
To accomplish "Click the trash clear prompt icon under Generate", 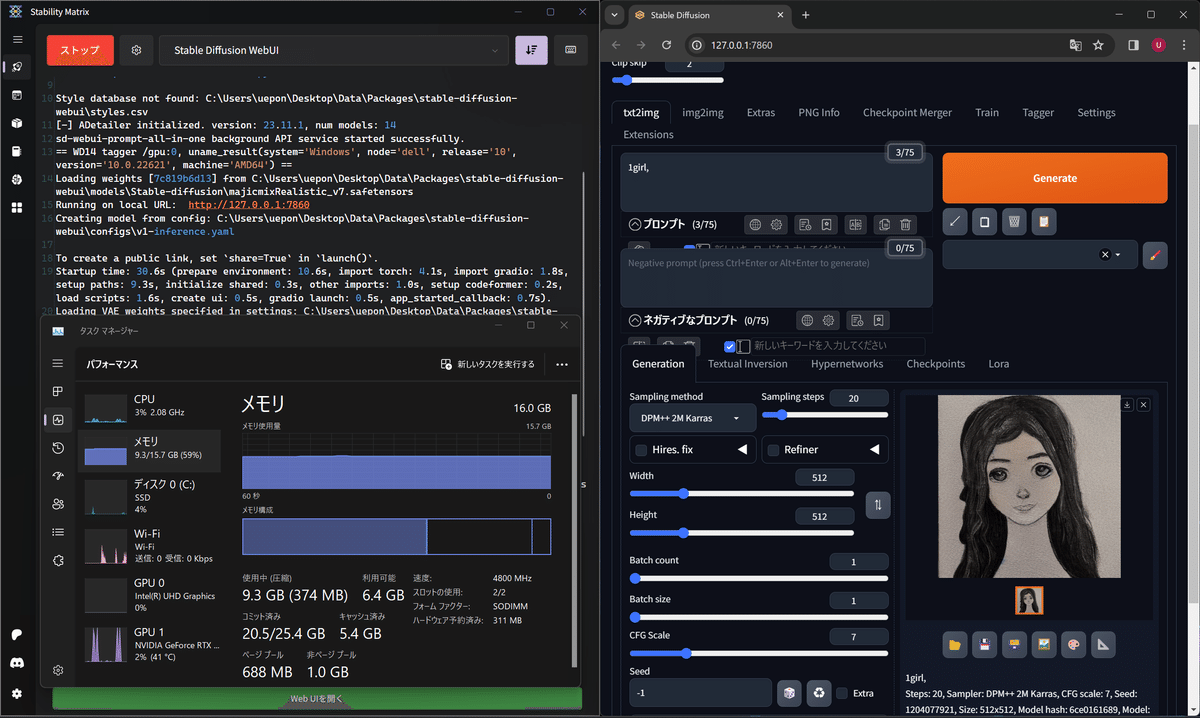I will pyautogui.click(x=1014, y=221).
